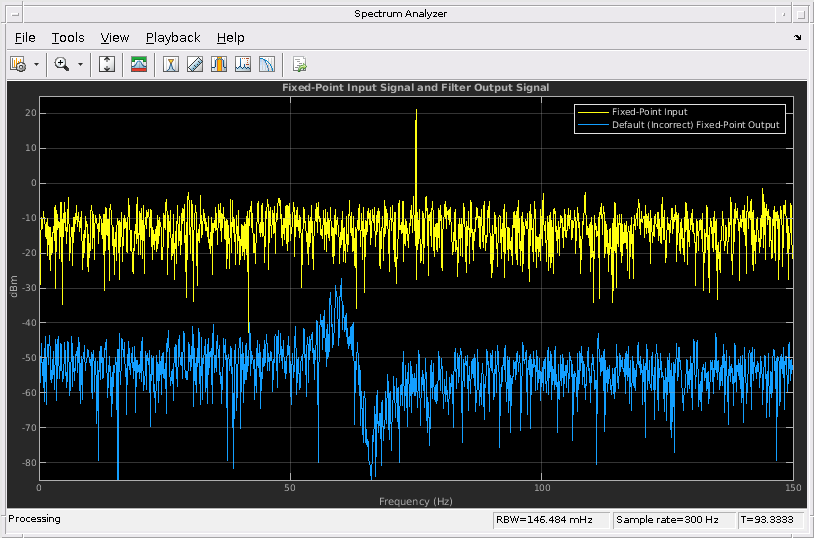Click the Scale Y-axis limits icon
The image size is (814, 538).
[x=107, y=64]
